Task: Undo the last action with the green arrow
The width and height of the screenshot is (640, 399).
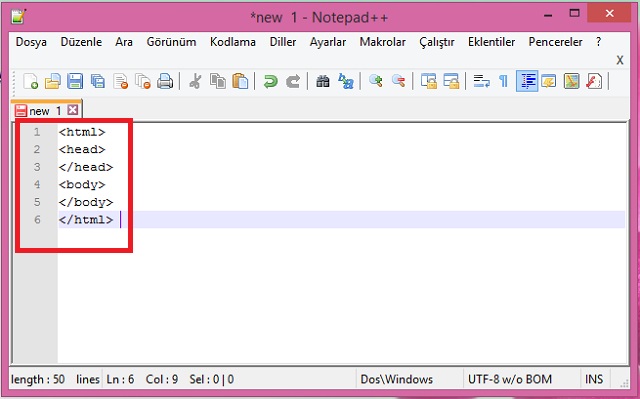Action: [x=270, y=81]
